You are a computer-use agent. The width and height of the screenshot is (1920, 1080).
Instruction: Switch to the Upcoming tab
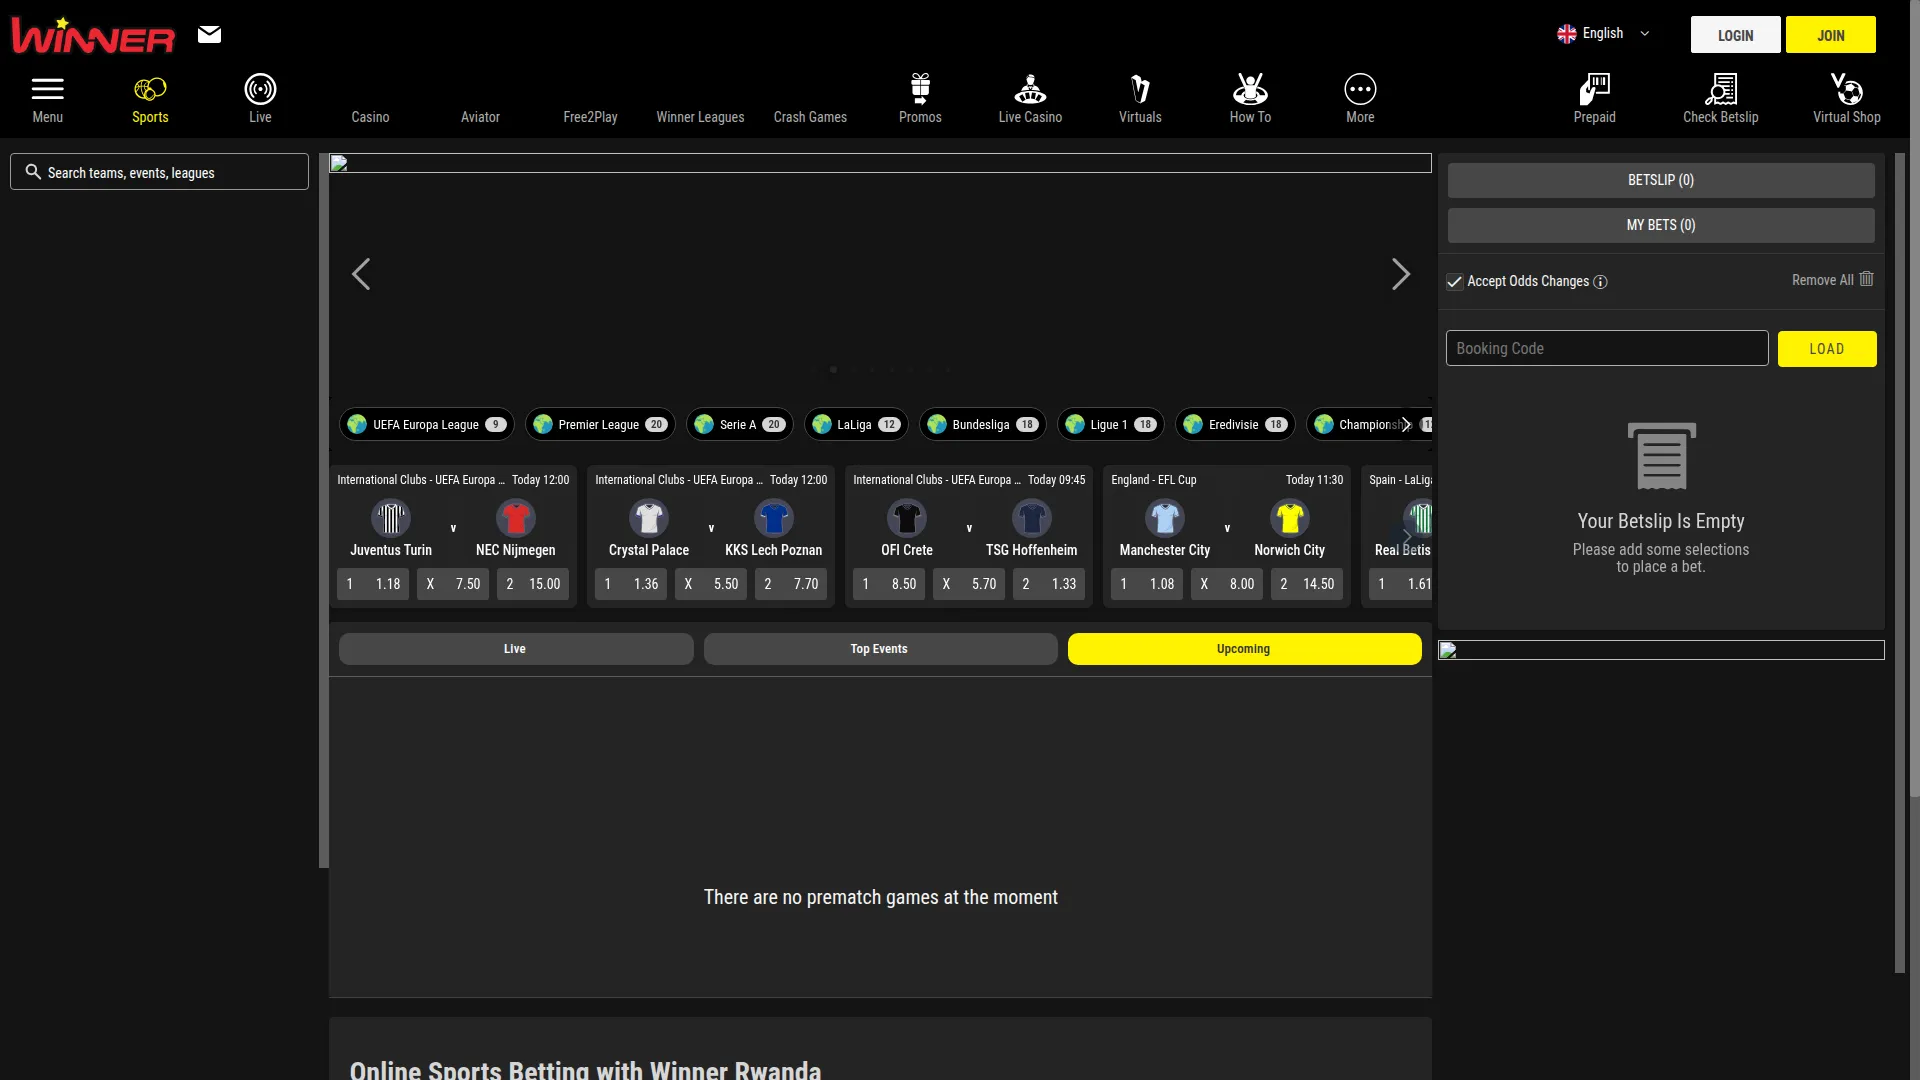(x=1244, y=649)
